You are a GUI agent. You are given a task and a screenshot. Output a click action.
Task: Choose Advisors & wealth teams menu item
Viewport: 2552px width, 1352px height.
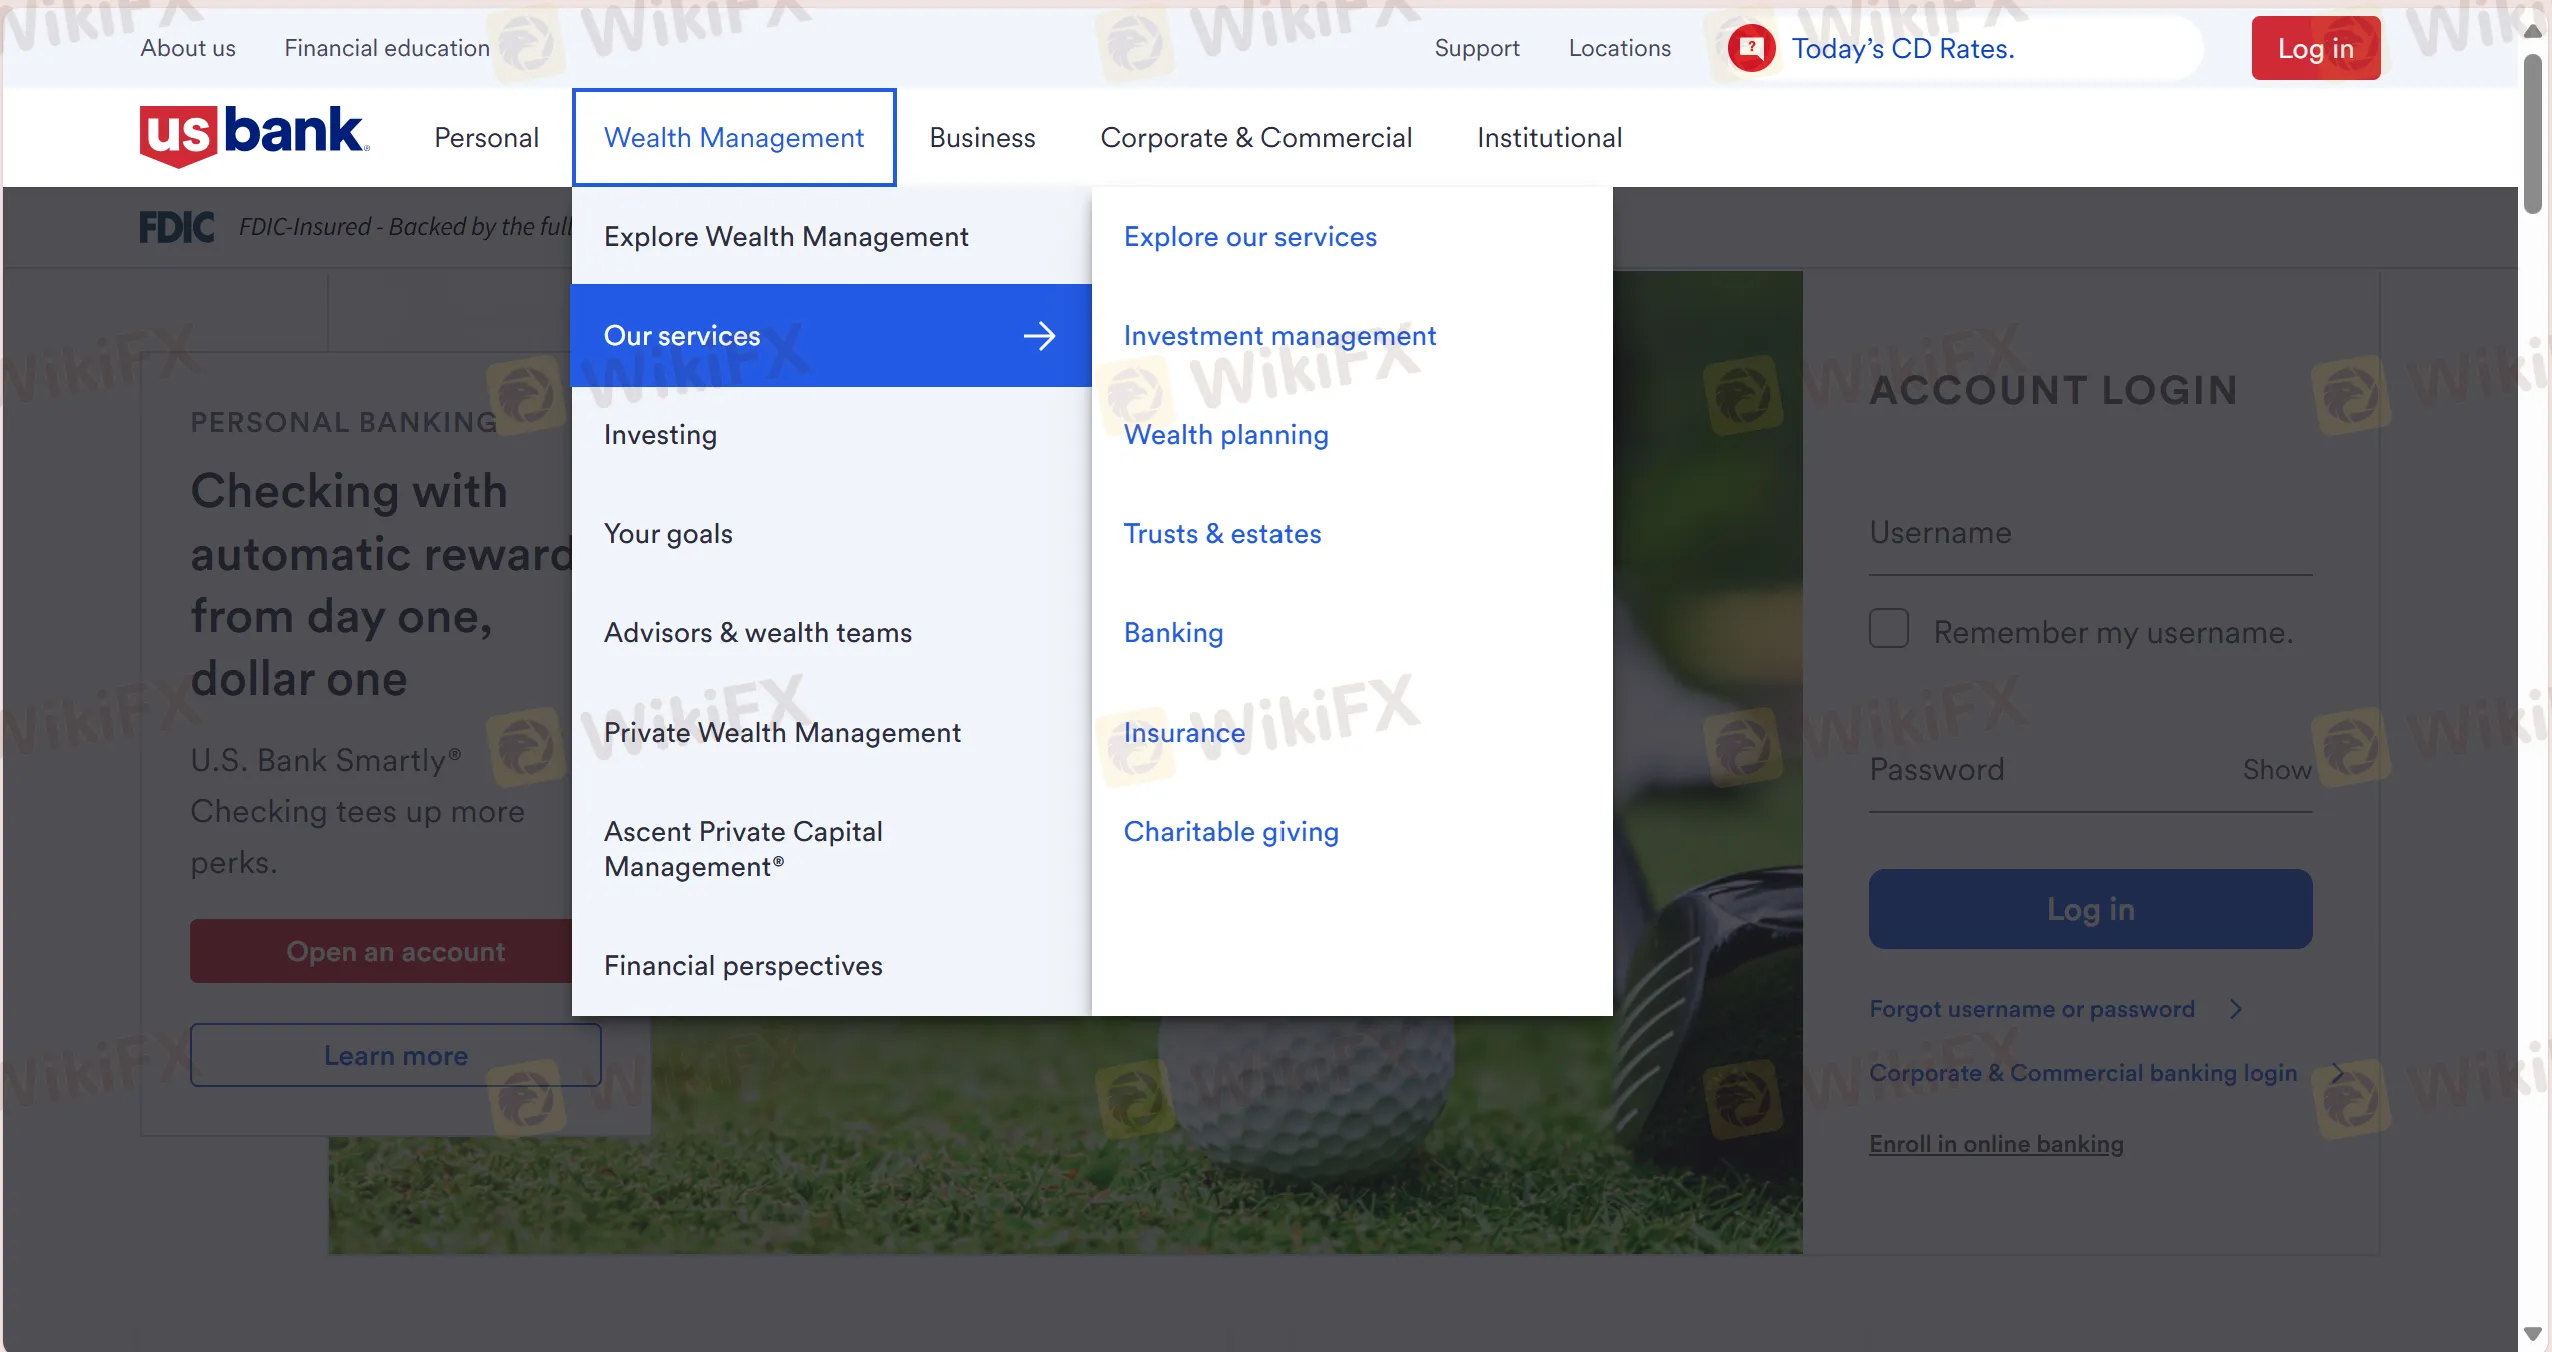tap(757, 633)
